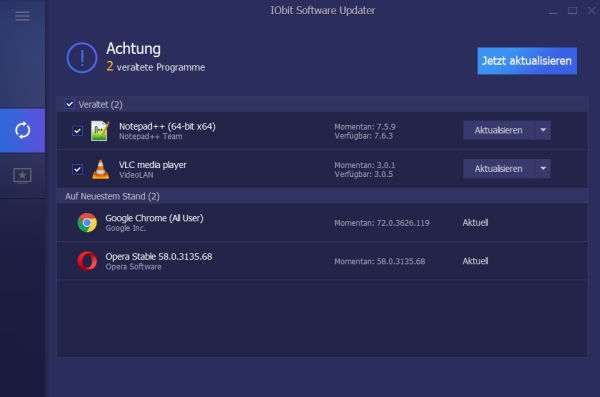
Task: Toggle the Veraltet (2) select-all checkbox
Action: click(70, 104)
